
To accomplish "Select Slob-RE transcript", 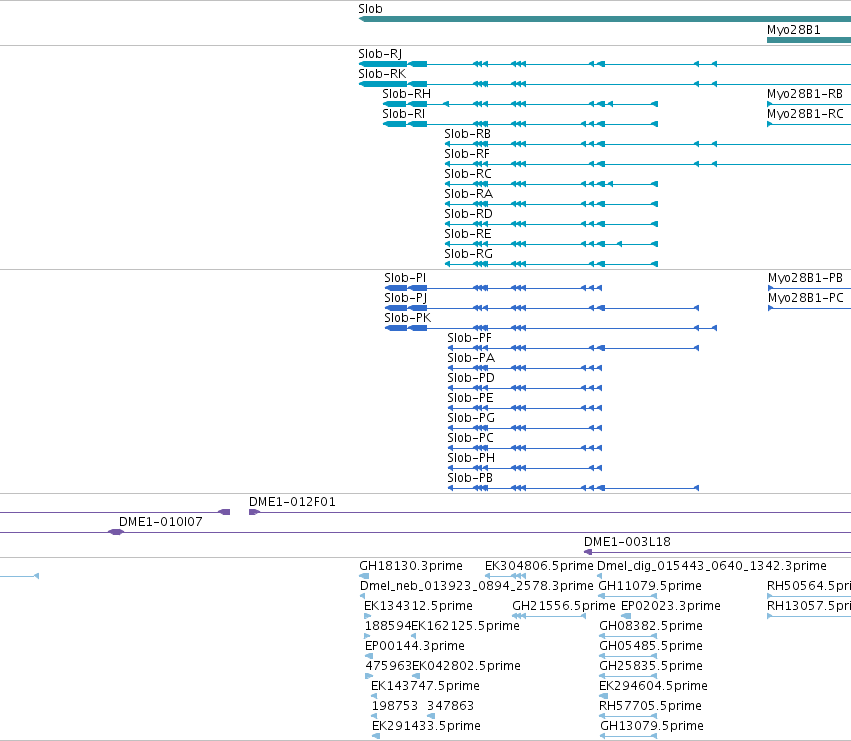I will point(468,235).
